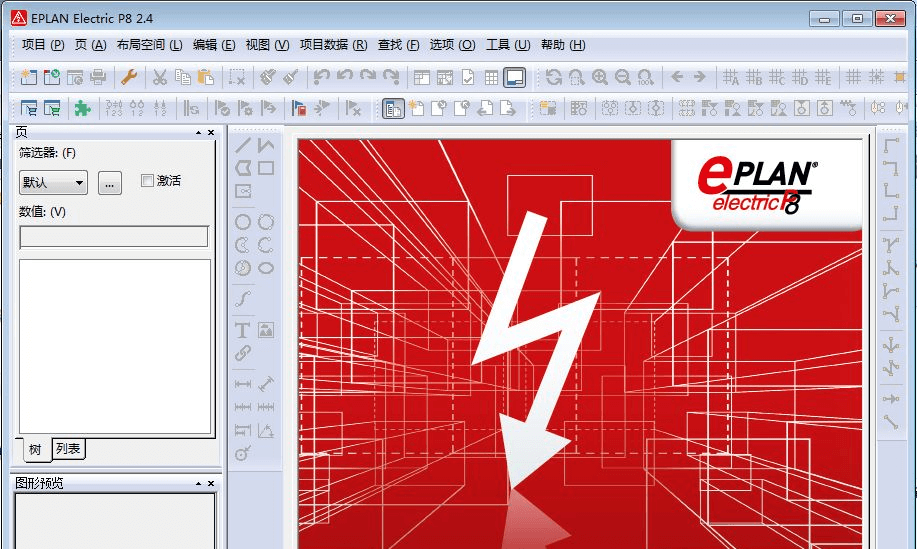Click the Paste clipboard icon

coord(205,77)
